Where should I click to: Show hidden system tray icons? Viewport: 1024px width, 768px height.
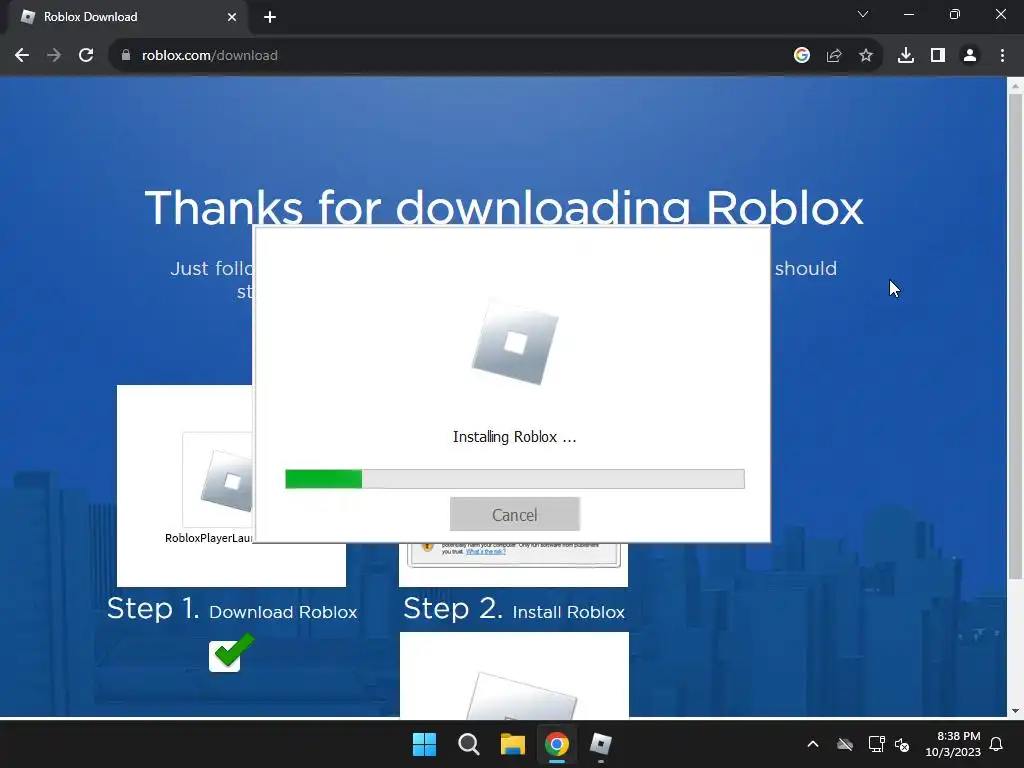point(813,744)
